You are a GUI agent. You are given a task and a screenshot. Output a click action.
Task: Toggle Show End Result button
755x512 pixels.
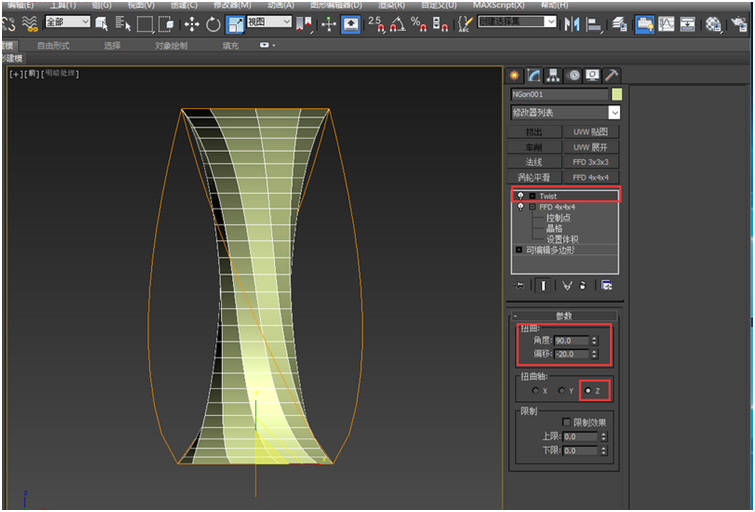tap(543, 286)
